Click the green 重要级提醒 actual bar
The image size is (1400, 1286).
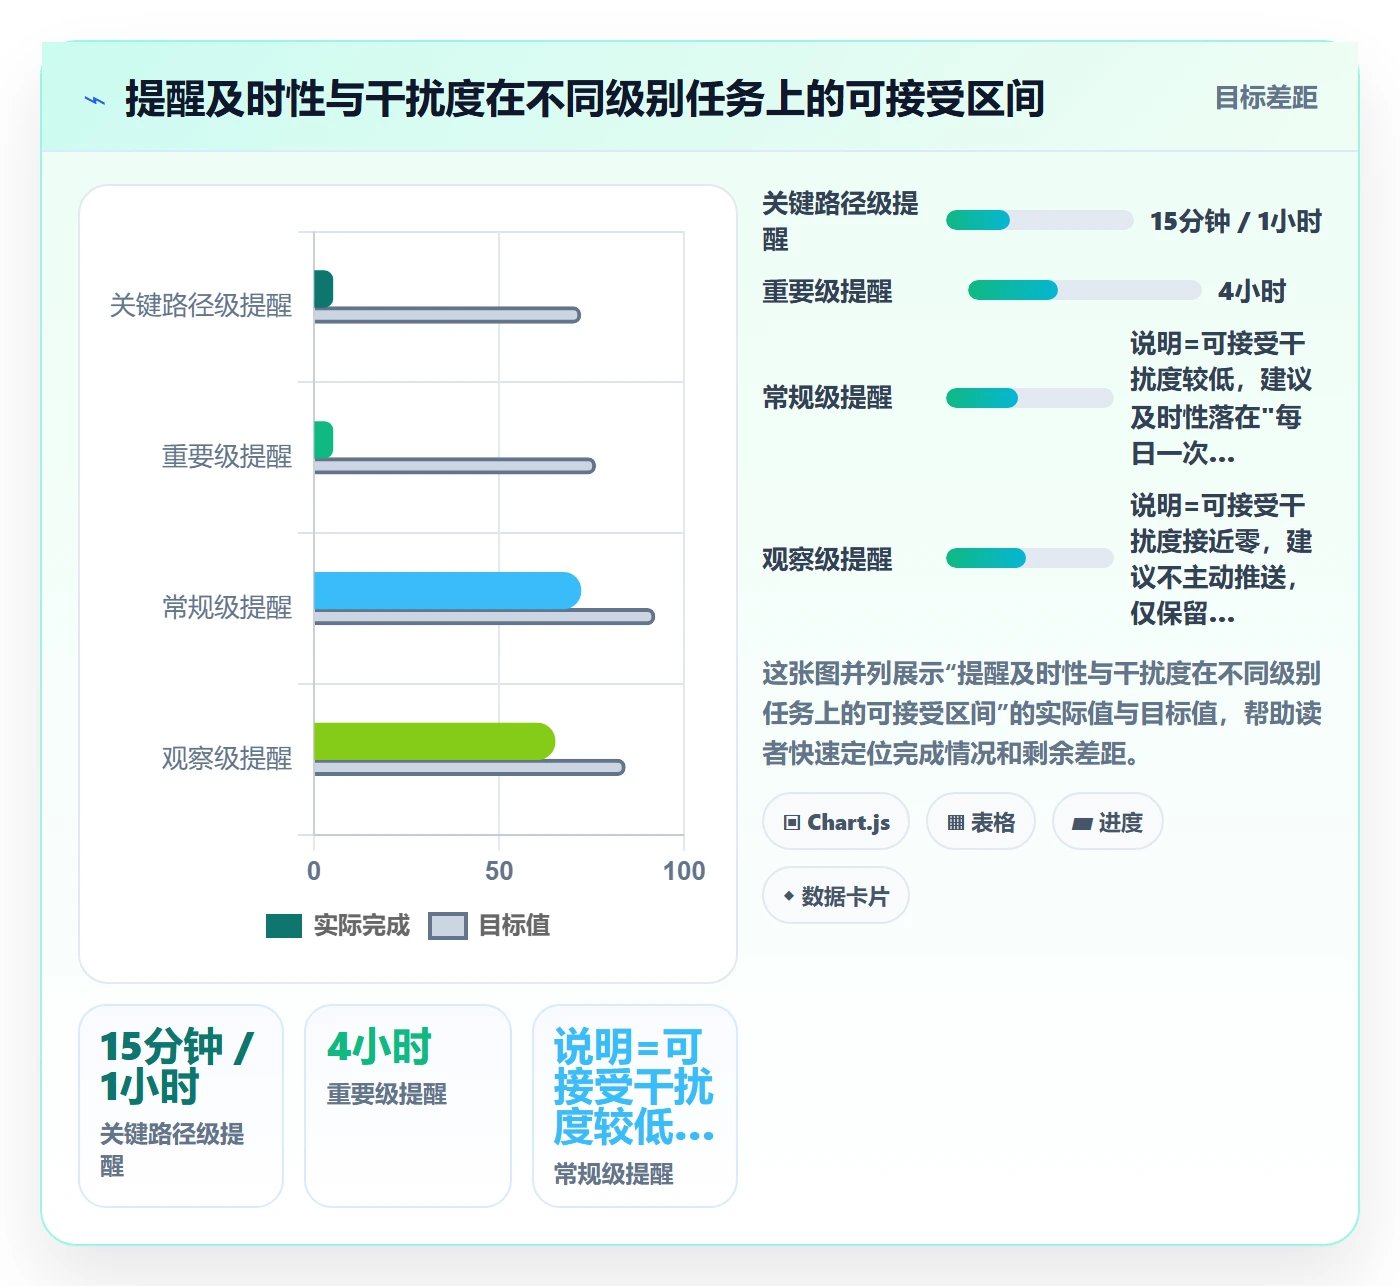(x=323, y=440)
